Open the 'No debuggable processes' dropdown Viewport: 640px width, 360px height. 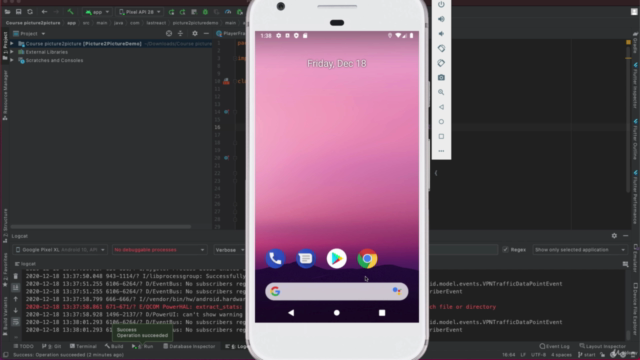(x=159, y=250)
